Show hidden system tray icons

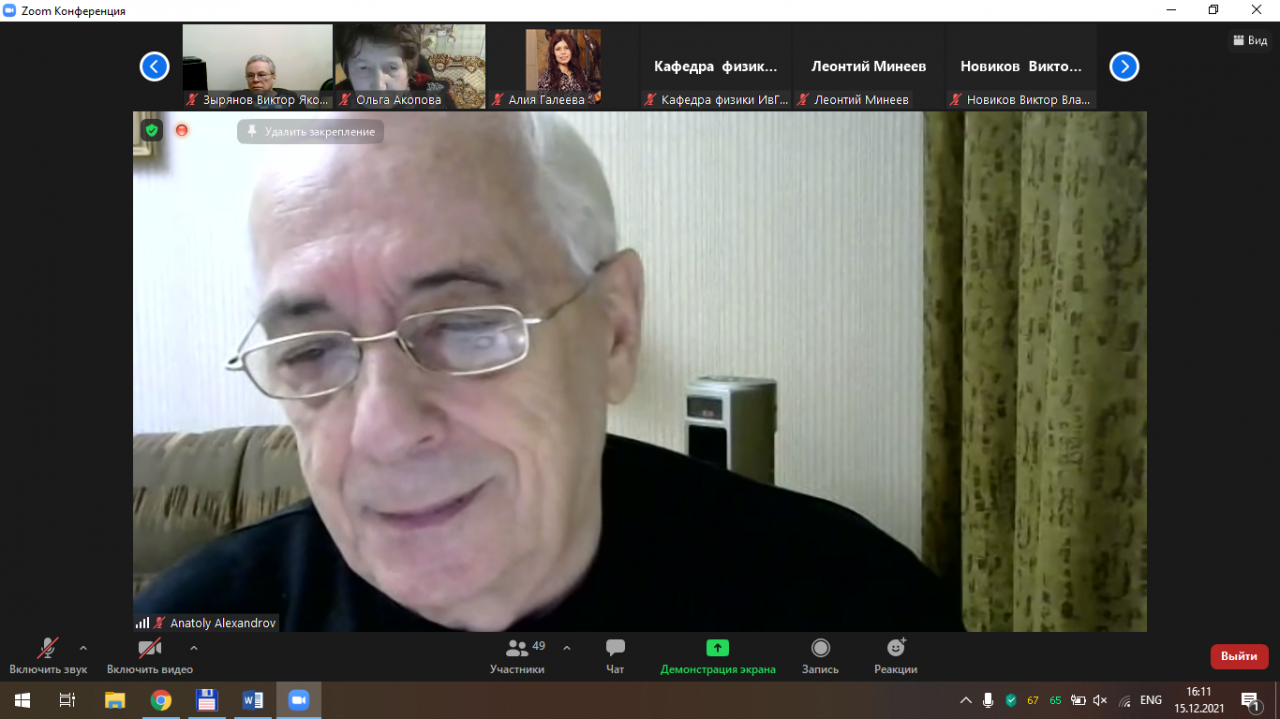pyautogui.click(x=965, y=700)
